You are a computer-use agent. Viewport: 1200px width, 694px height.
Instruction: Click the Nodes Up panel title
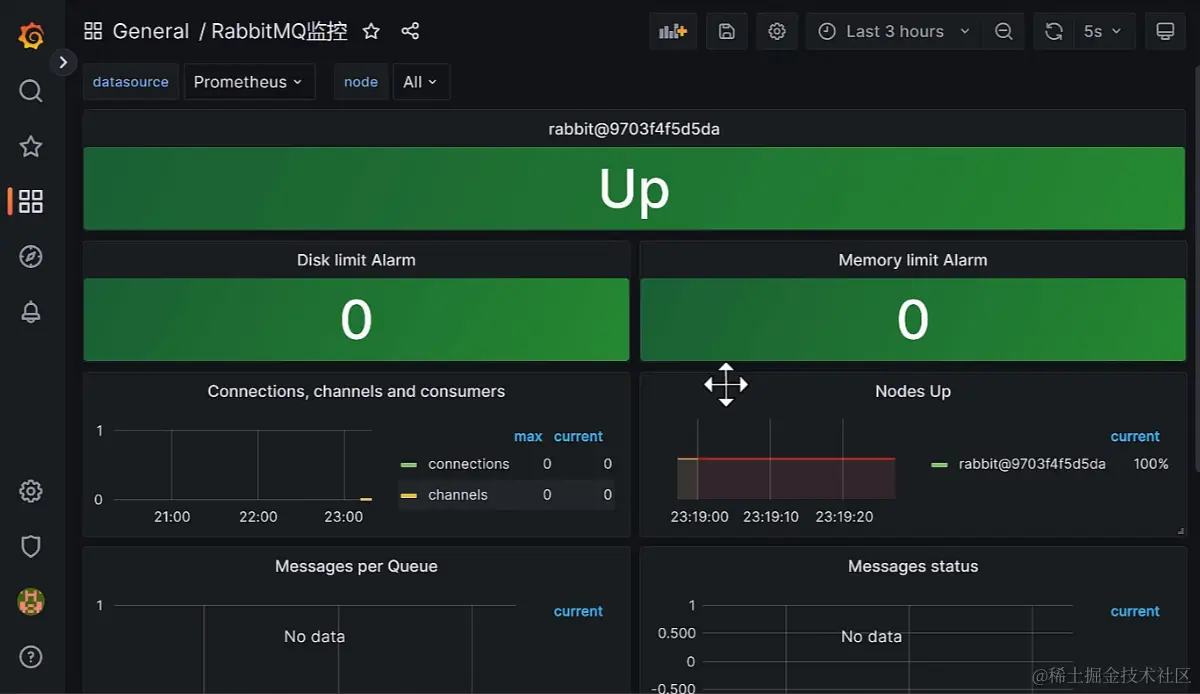click(913, 391)
